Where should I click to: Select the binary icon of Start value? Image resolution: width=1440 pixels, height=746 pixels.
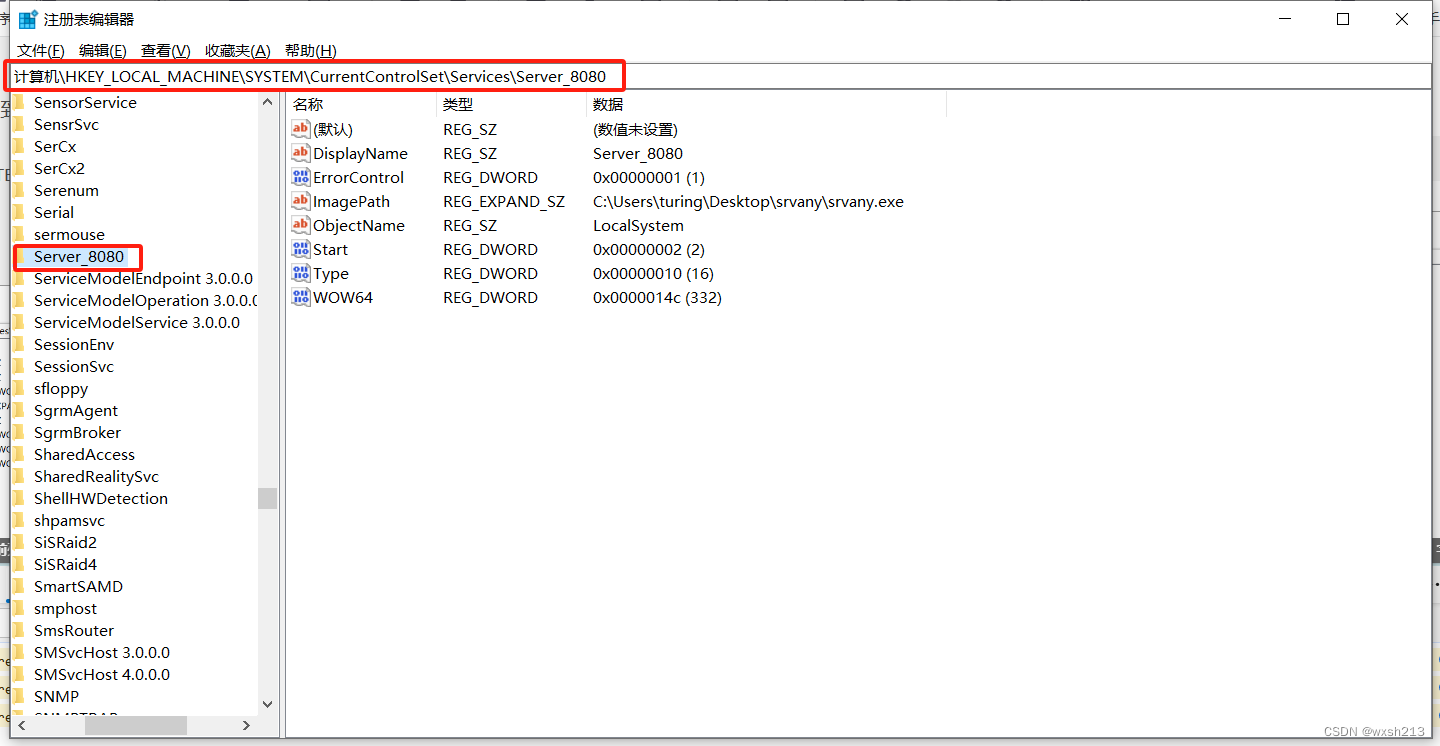(x=301, y=249)
